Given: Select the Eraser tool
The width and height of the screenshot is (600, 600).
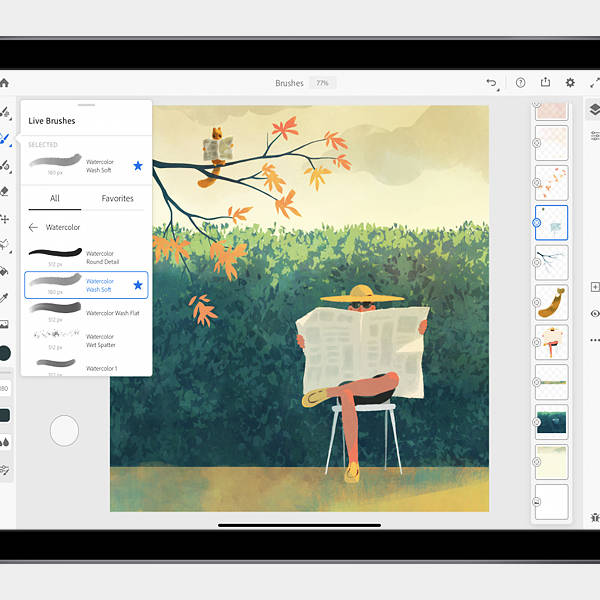Looking at the screenshot, I should (x=5, y=191).
